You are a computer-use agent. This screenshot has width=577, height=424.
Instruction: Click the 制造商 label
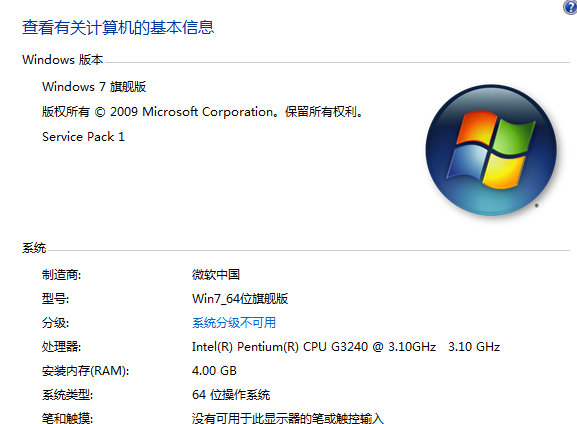tap(61, 275)
